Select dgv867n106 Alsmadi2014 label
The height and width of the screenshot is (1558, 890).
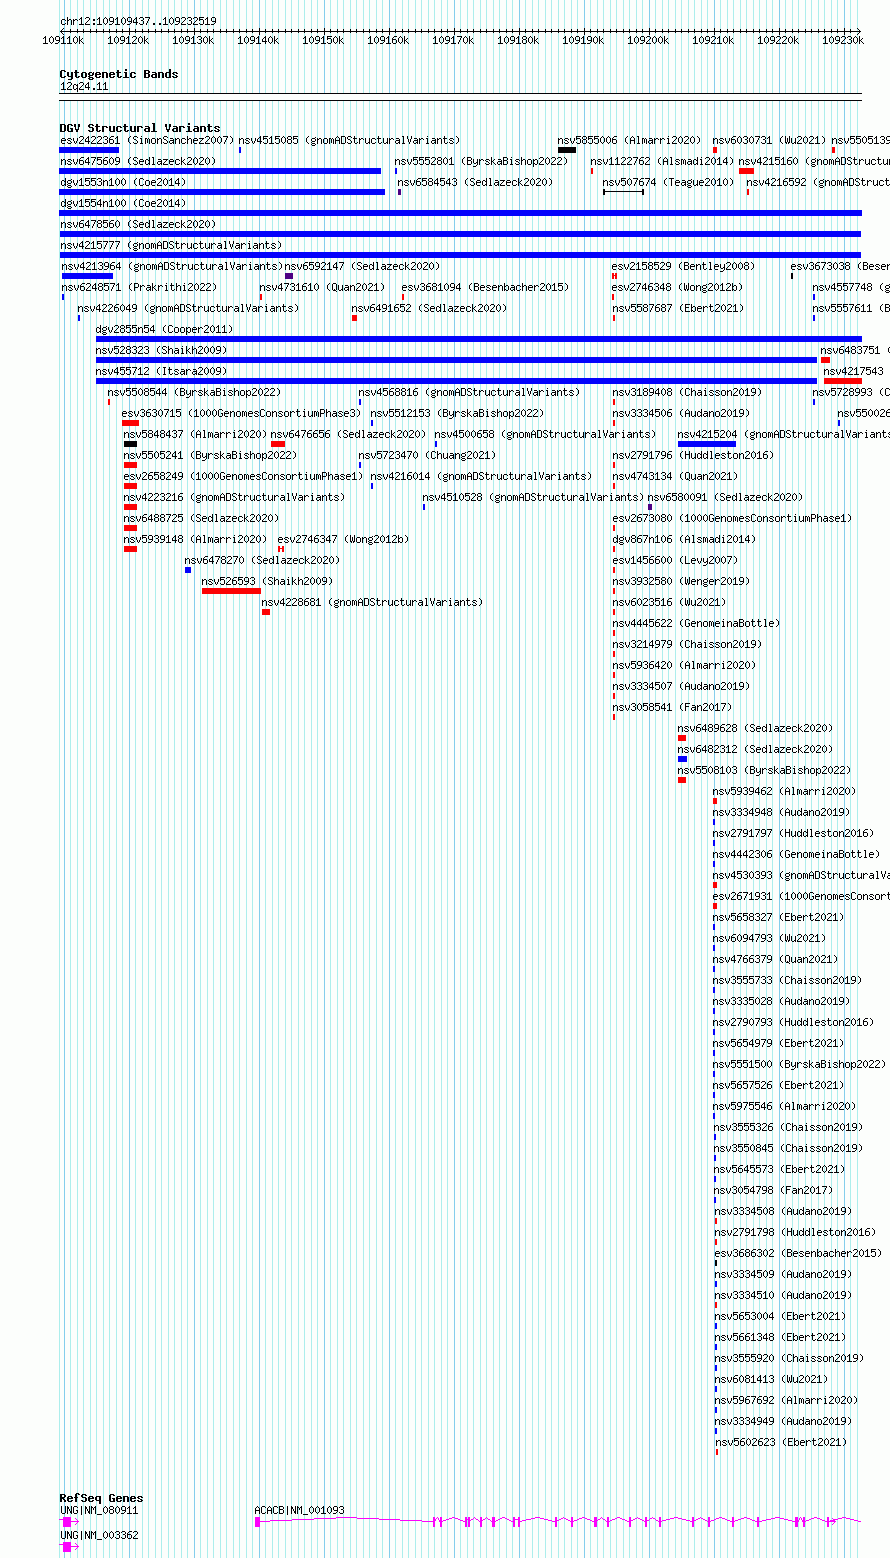click(x=684, y=539)
